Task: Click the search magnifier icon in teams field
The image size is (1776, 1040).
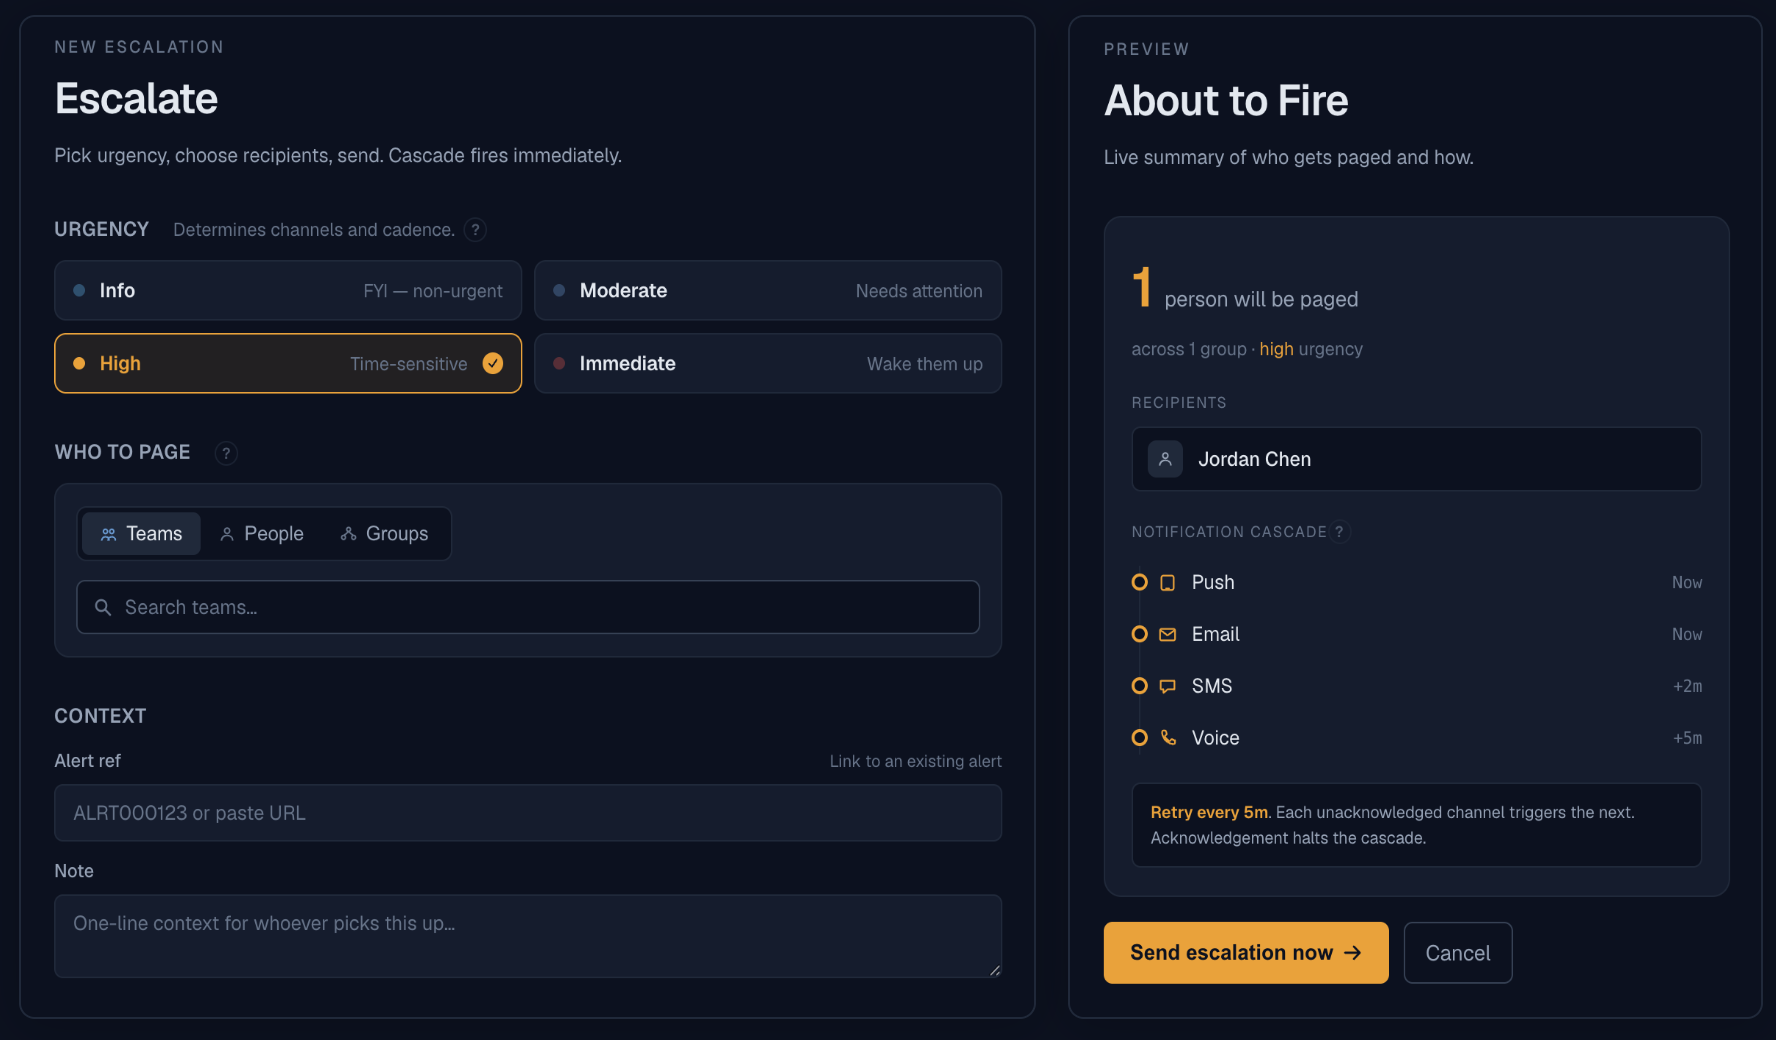Action: tap(102, 607)
